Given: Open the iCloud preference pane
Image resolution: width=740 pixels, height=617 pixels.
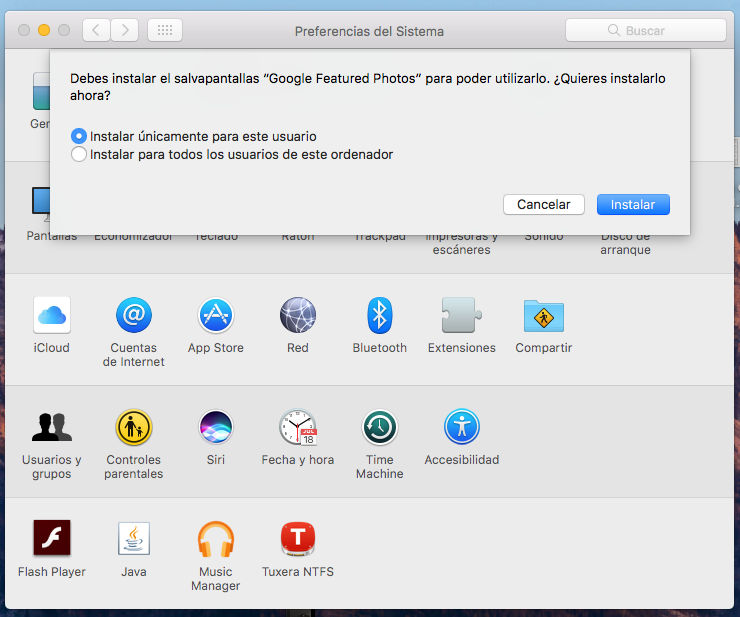Looking at the screenshot, I should (x=51, y=315).
